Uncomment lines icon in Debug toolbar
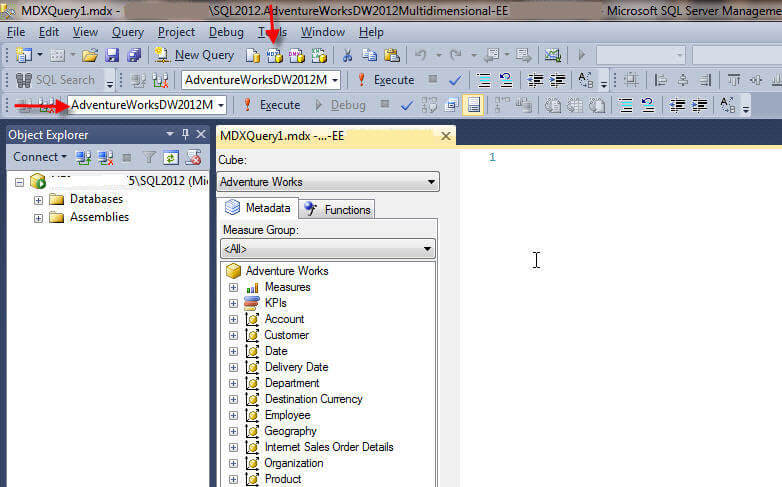 click(x=647, y=105)
